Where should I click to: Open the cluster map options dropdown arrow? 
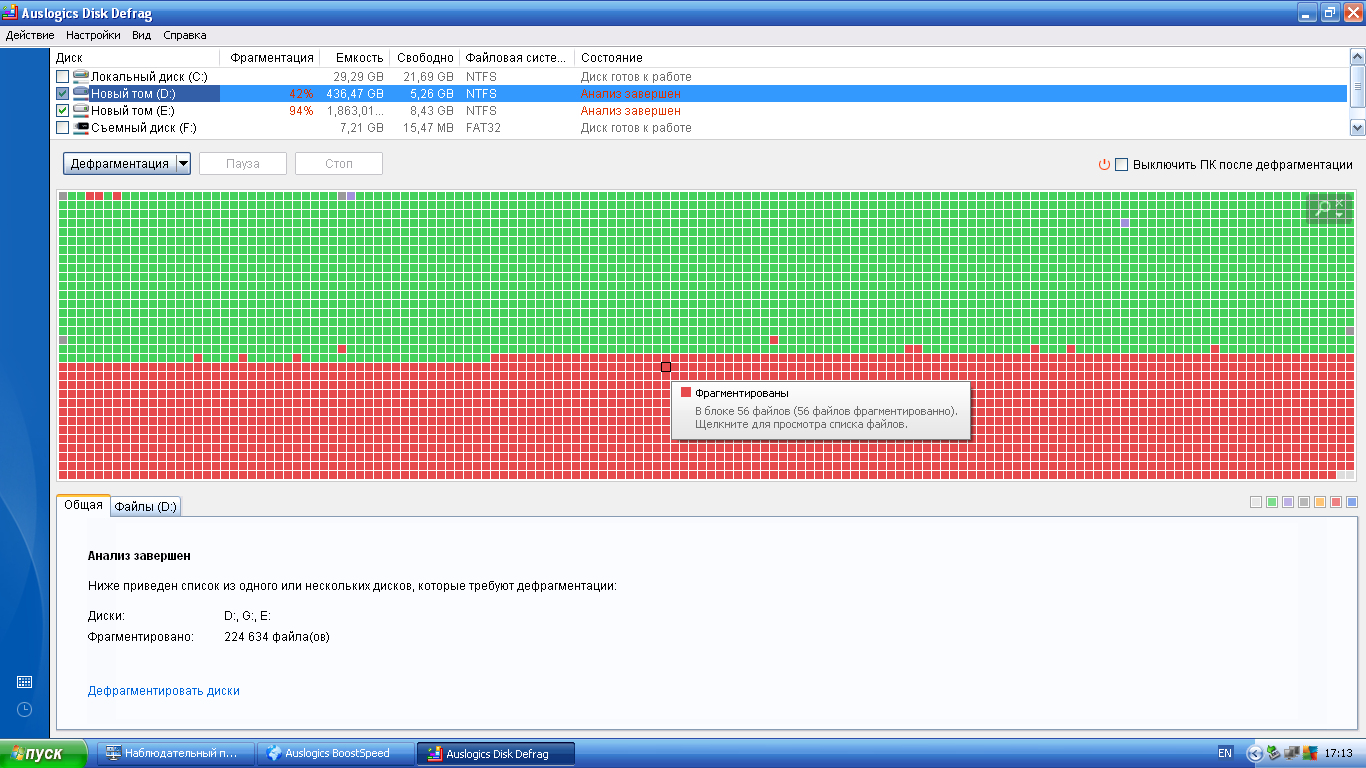pos(1340,215)
